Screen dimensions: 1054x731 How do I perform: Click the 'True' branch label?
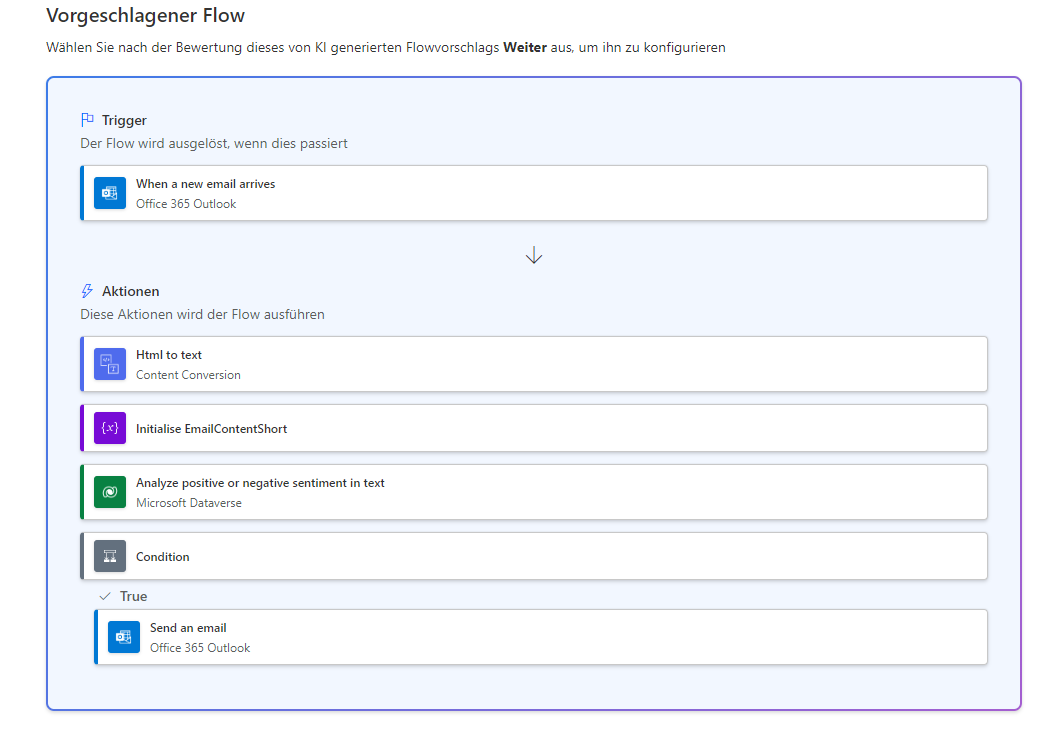tap(133, 596)
